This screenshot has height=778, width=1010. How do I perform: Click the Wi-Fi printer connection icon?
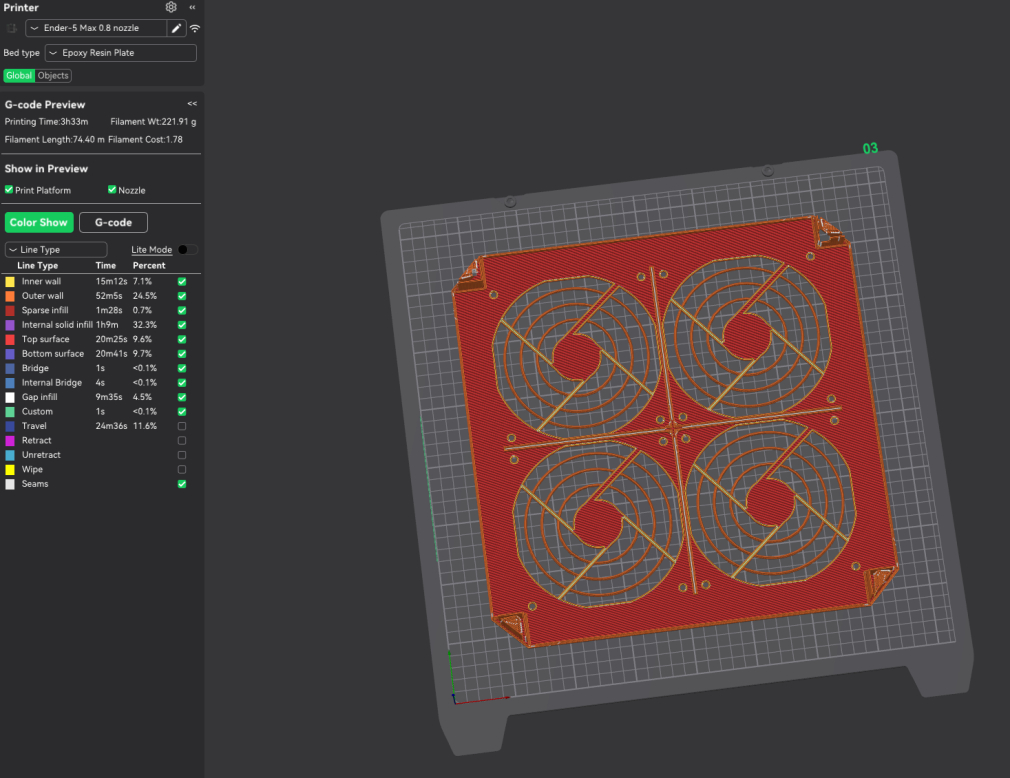coord(194,28)
